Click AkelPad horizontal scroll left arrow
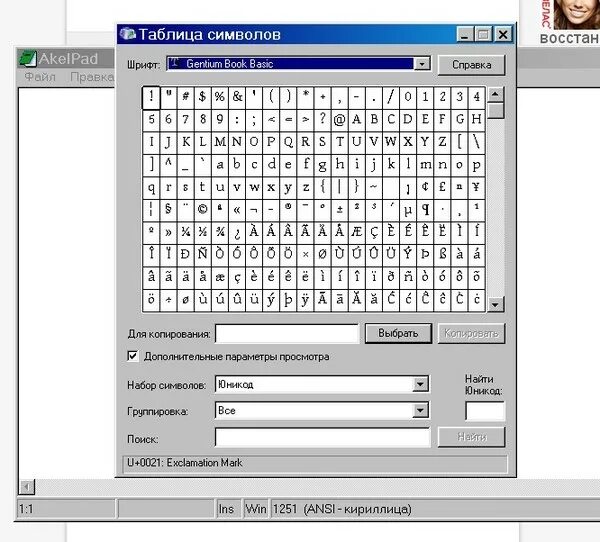The height and width of the screenshot is (542, 600). 26,487
